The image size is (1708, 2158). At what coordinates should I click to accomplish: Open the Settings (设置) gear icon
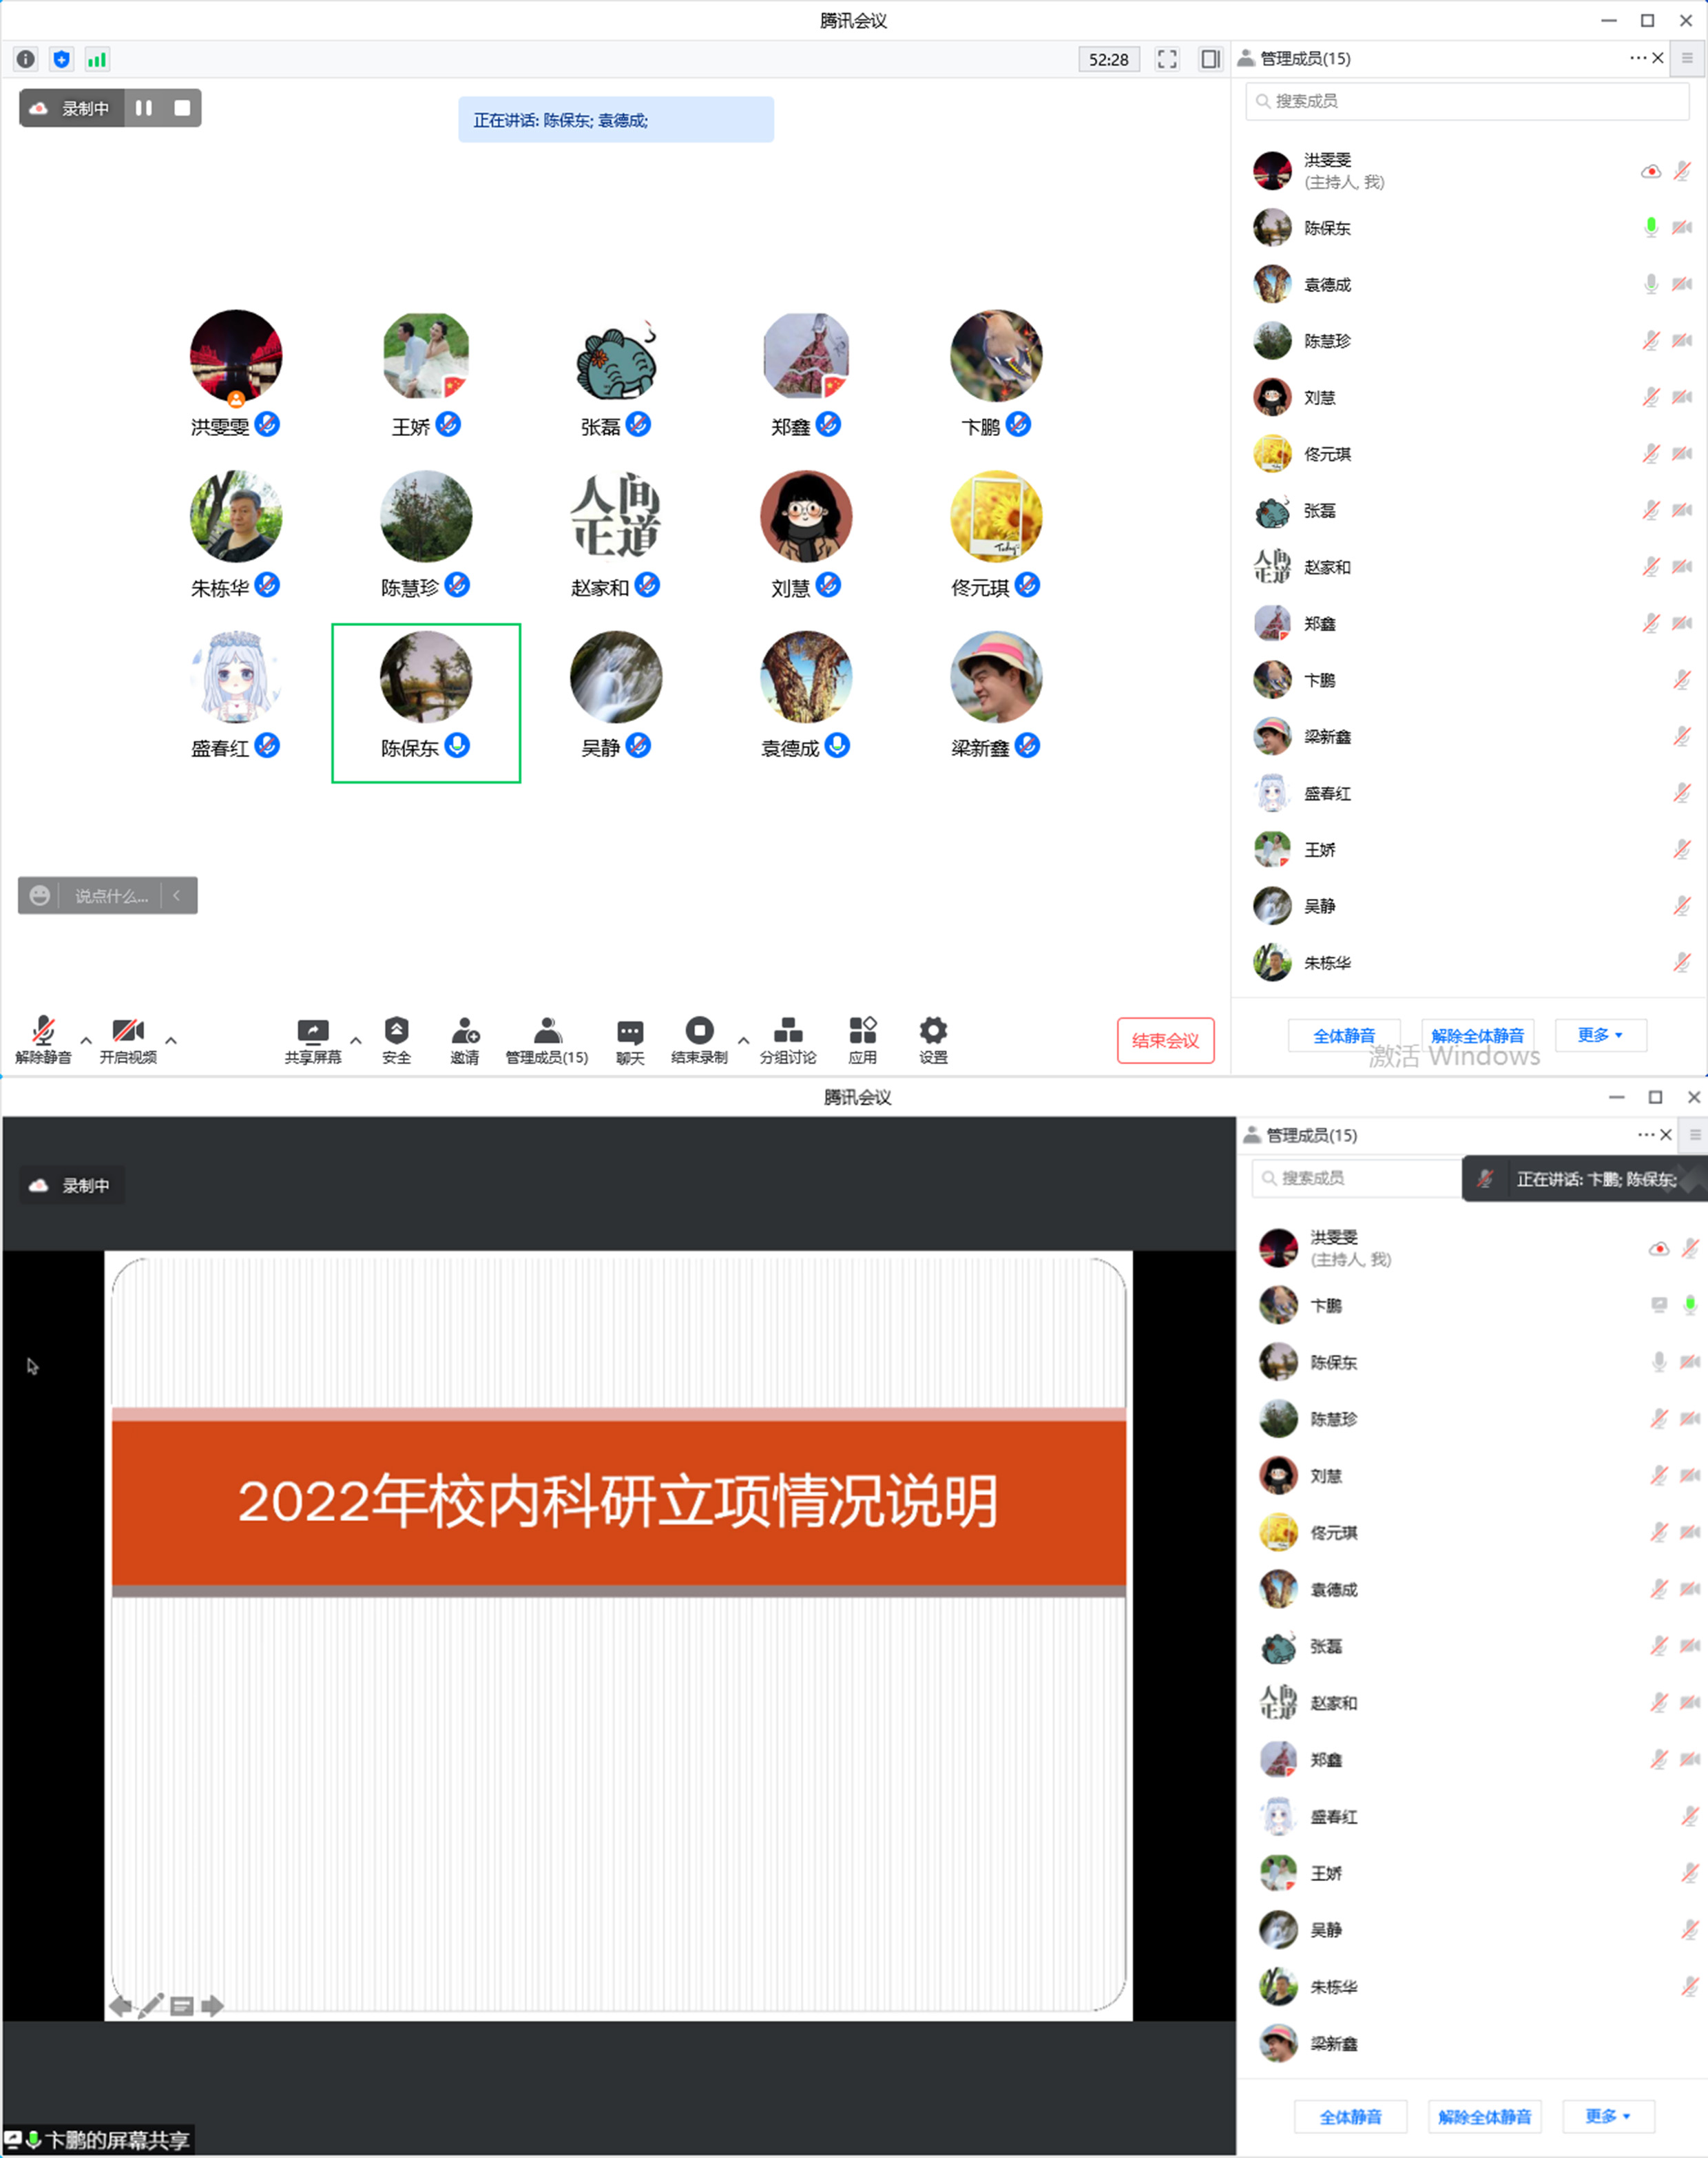click(932, 1031)
